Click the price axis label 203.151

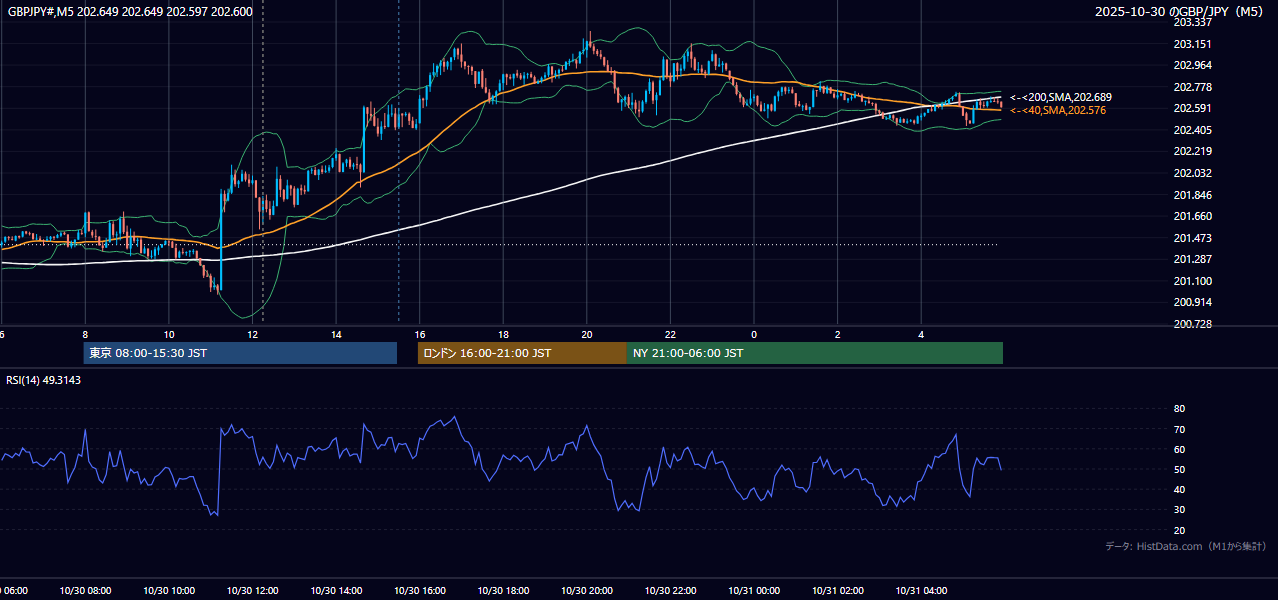pyautogui.click(x=1192, y=44)
